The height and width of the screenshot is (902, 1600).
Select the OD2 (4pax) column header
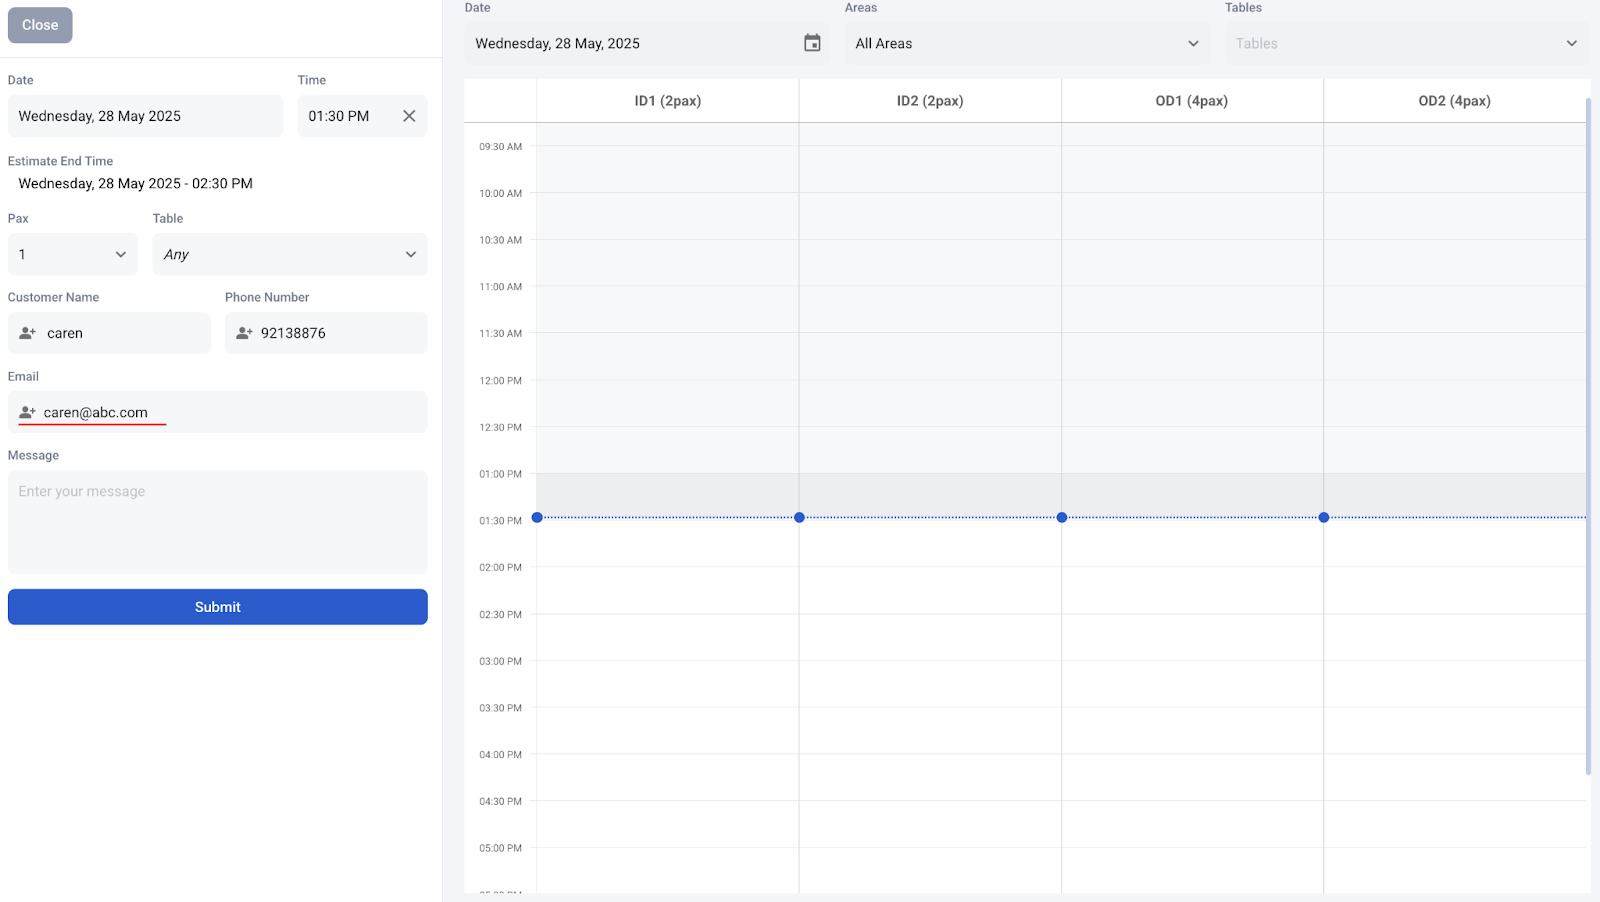[1455, 101]
